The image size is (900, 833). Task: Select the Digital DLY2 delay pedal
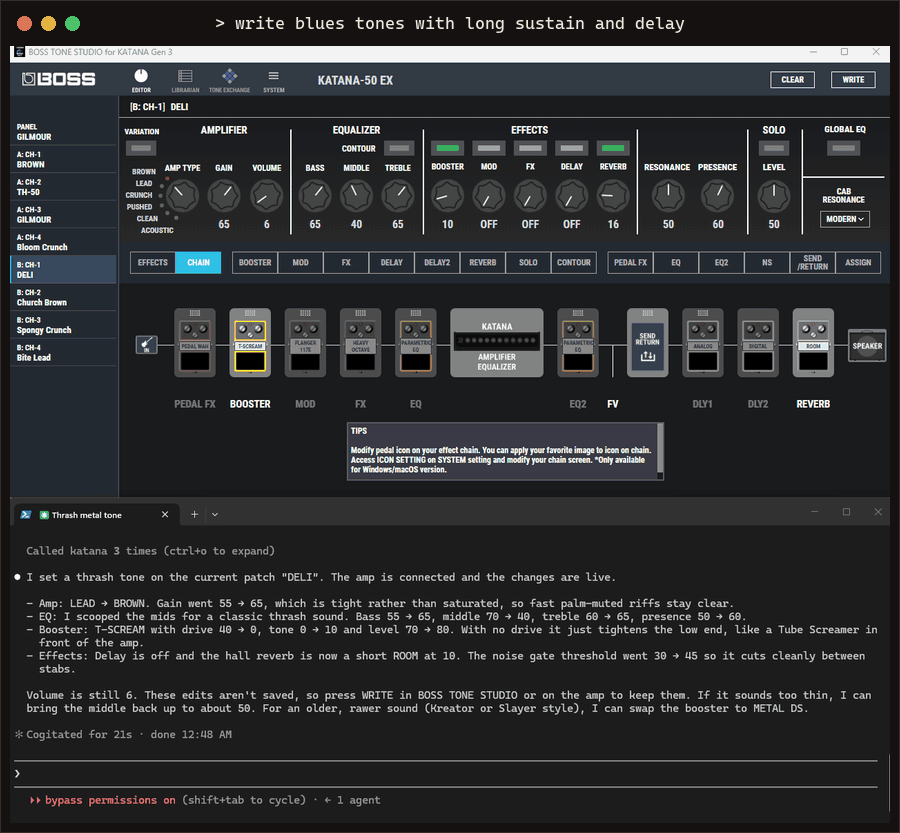pos(758,343)
